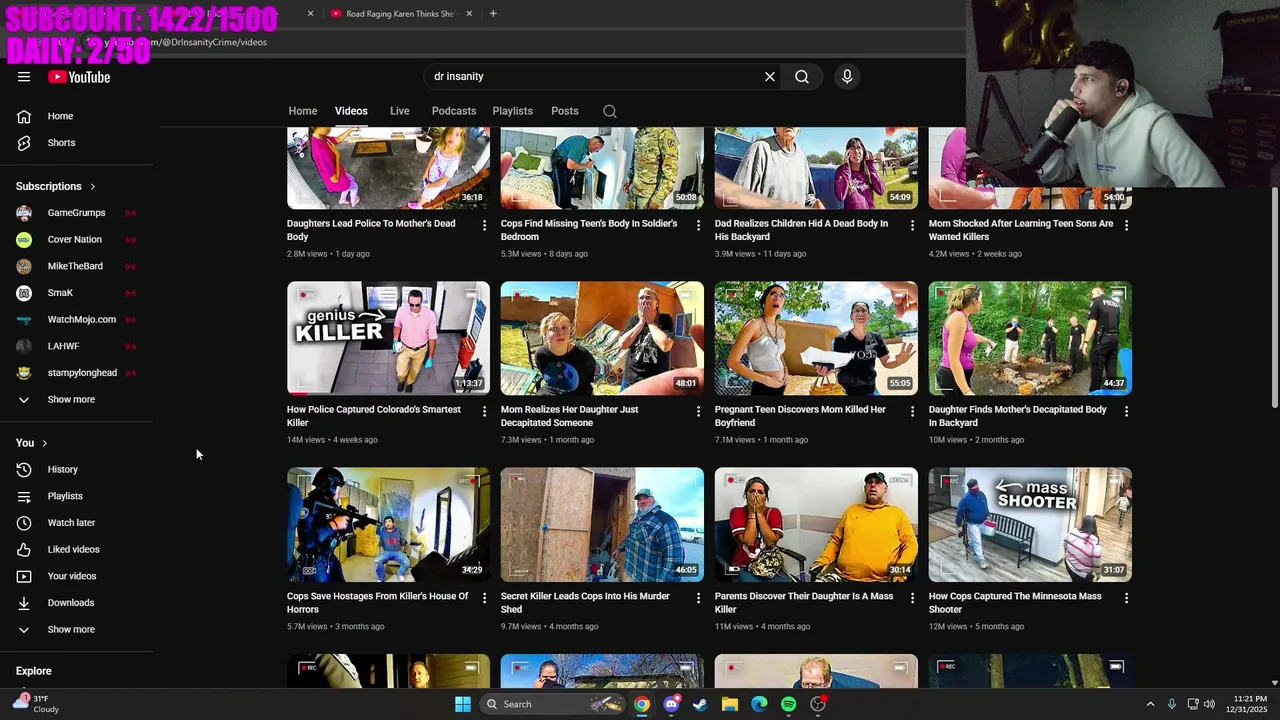The image size is (1280, 720).
Task: Open options for Minnesota Mass Shooter video
Action: click(x=1126, y=598)
